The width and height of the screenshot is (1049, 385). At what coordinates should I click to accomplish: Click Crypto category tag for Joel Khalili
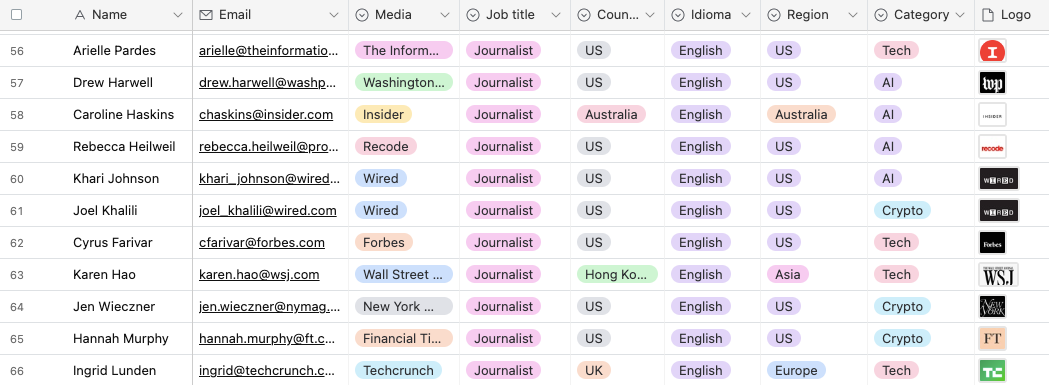[x=902, y=211]
